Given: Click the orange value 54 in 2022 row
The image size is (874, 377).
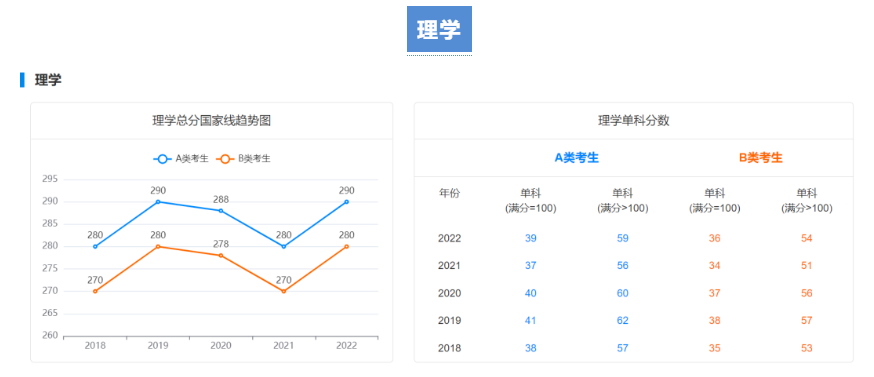Looking at the screenshot, I should coord(807,239).
